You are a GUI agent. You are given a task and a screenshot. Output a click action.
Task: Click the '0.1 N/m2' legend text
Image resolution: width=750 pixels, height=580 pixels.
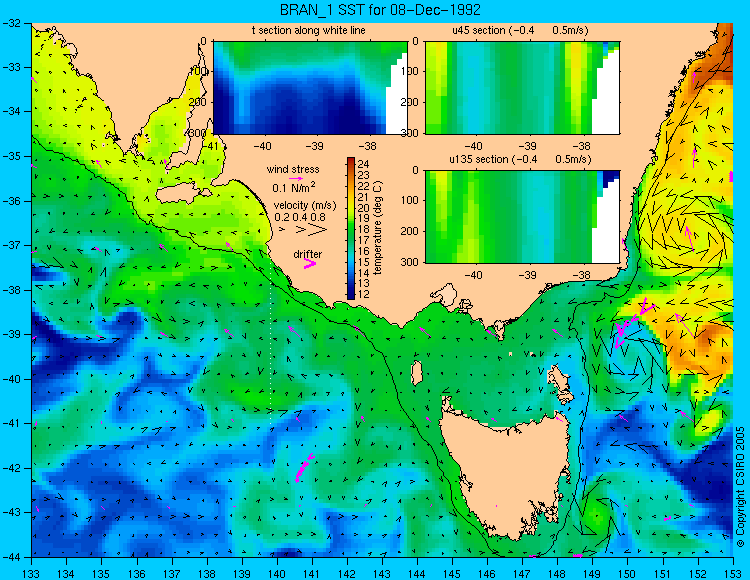point(294,187)
